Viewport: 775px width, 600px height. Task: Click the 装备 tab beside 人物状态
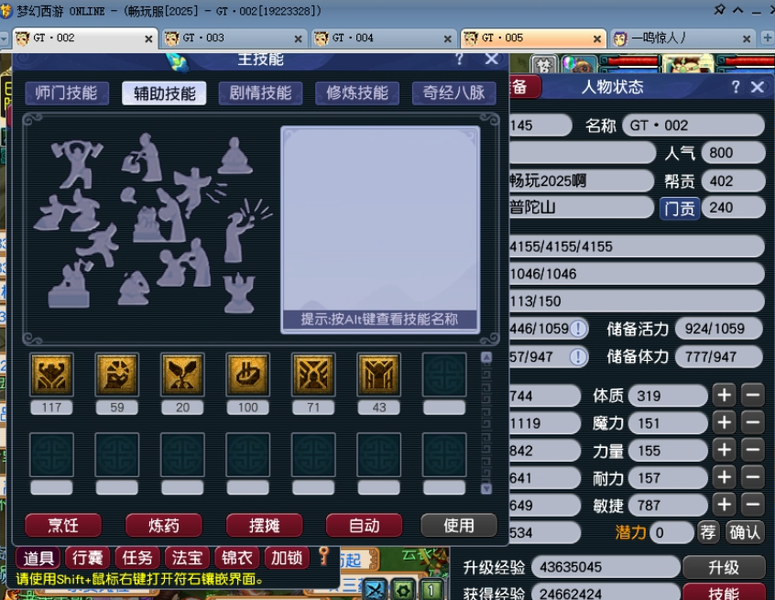[525, 87]
